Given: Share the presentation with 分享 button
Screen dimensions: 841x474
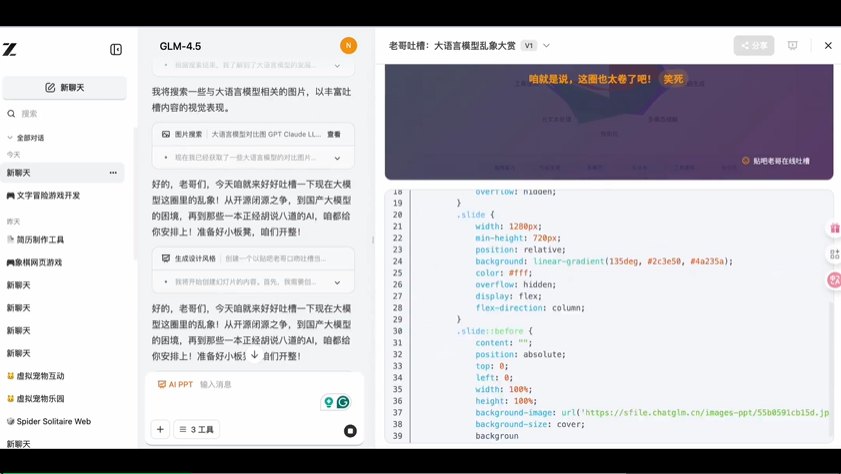Looking at the screenshot, I should (754, 46).
